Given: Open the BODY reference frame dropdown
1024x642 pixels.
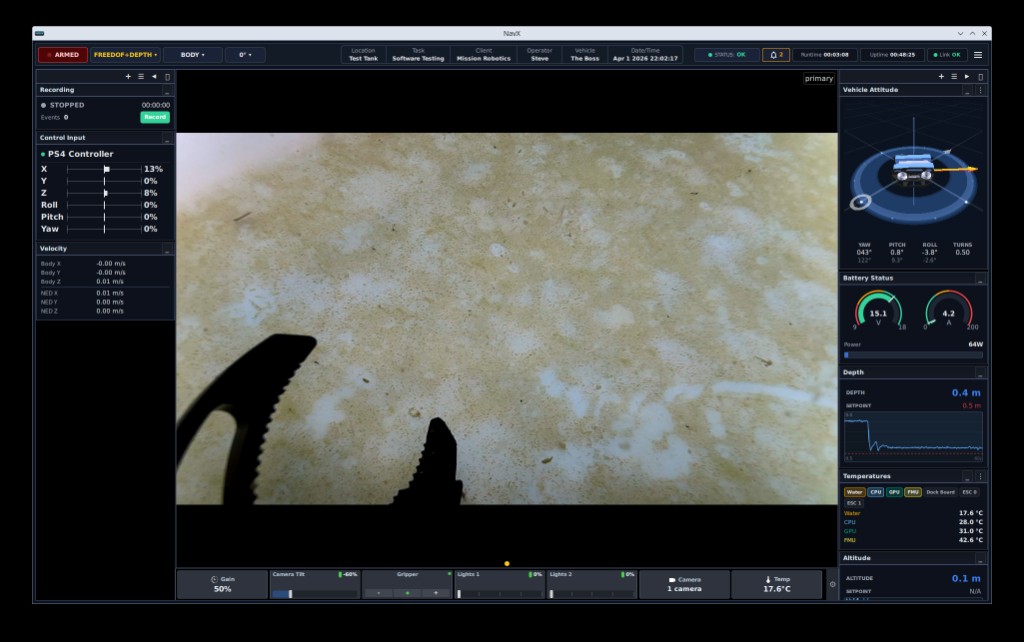Looking at the screenshot, I should [x=190, y=55].
